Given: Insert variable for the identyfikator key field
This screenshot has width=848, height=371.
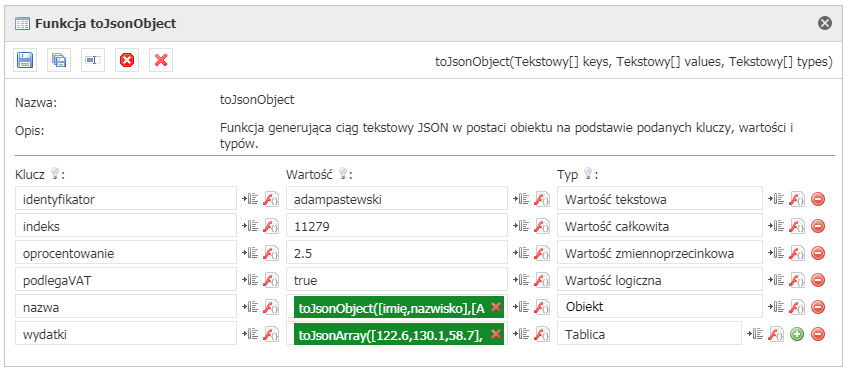Looking at the screenshot, I should tap(250, 200).
